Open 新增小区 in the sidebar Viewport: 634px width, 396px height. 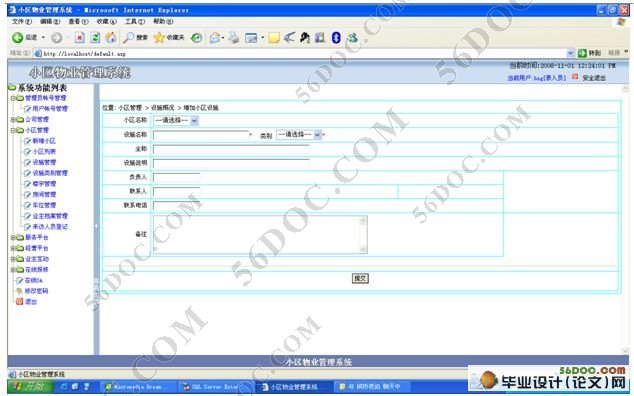[44, 141]
